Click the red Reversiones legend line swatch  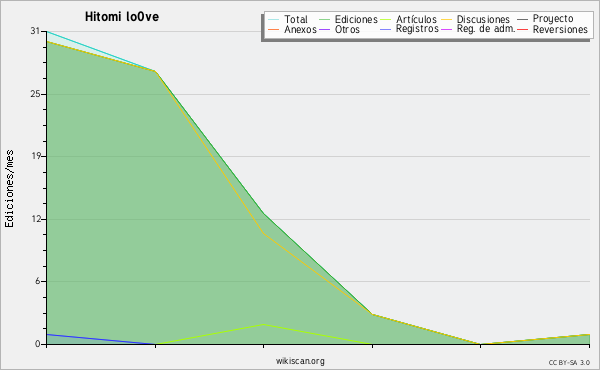522,30
